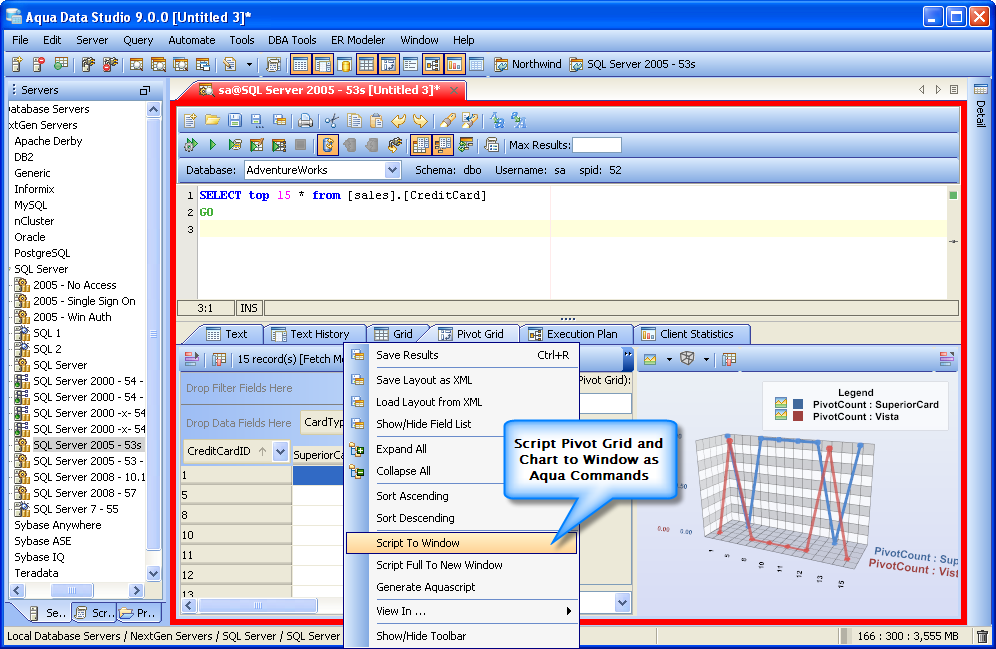Select SQL Server 2008 - 57 in server tree
Image resolution: width=996 pixels, height=649 pixels.
click(x=84, y=493)
